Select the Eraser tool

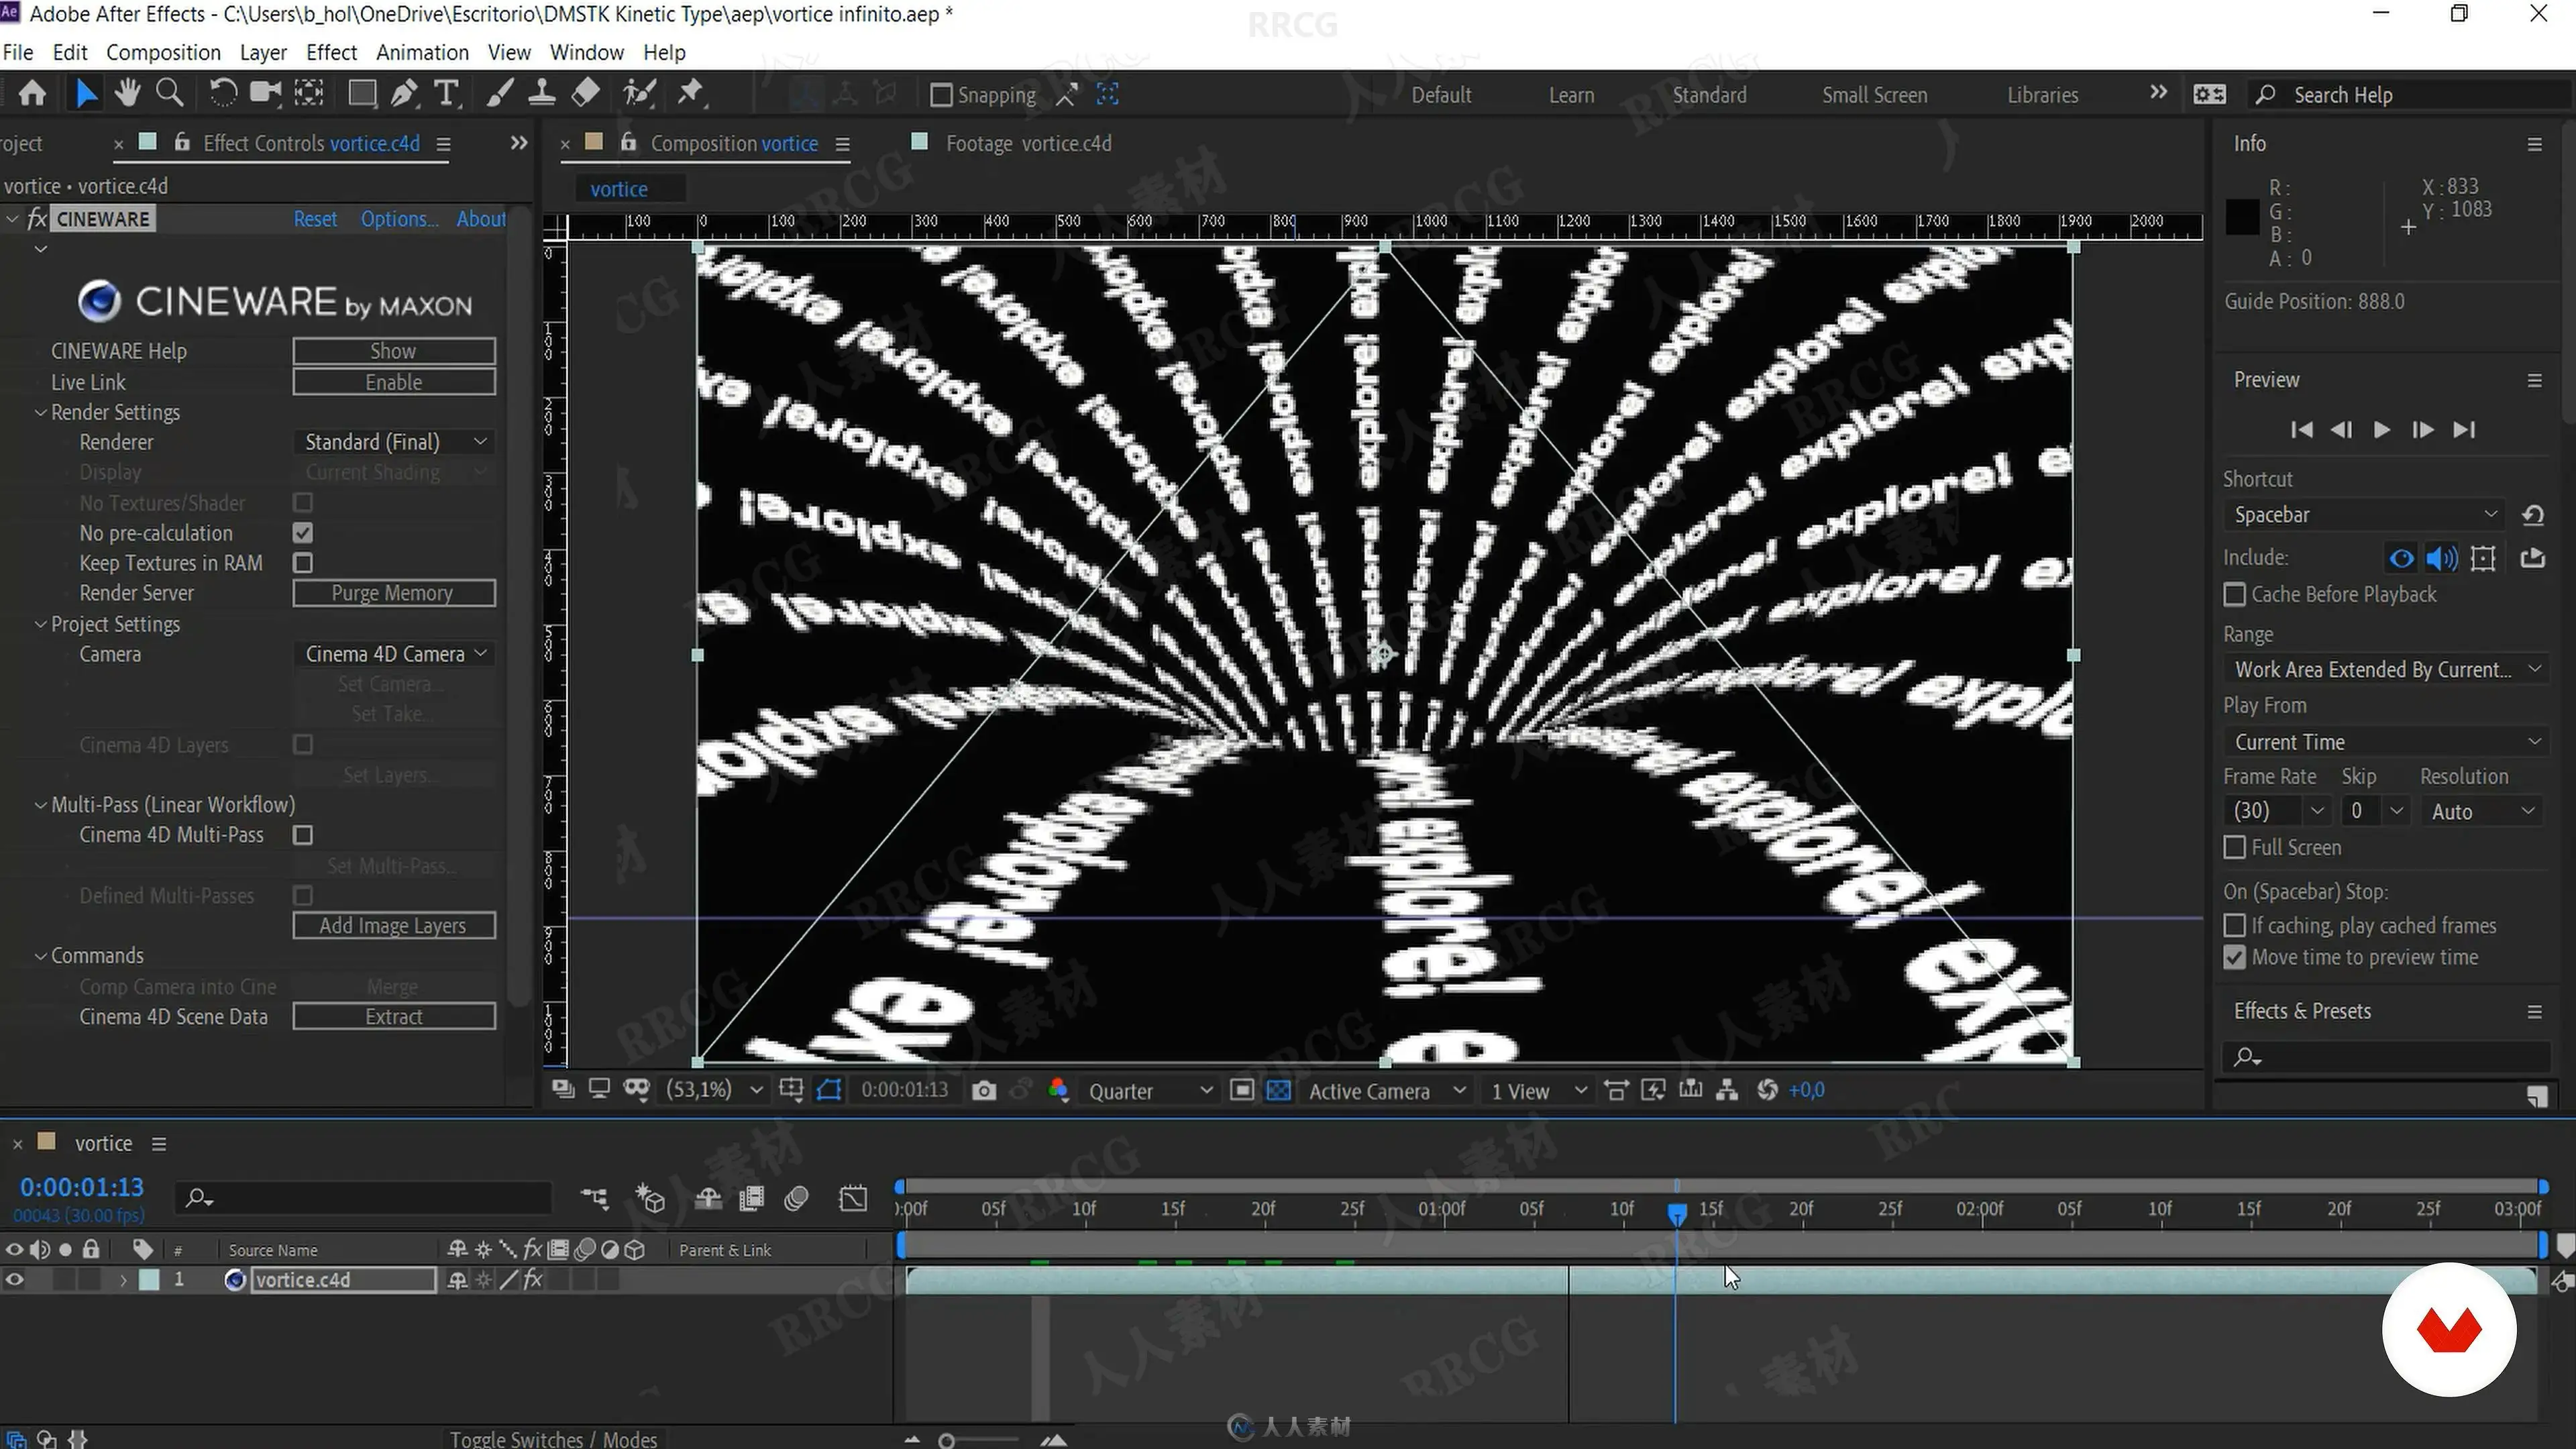[586, 94]
